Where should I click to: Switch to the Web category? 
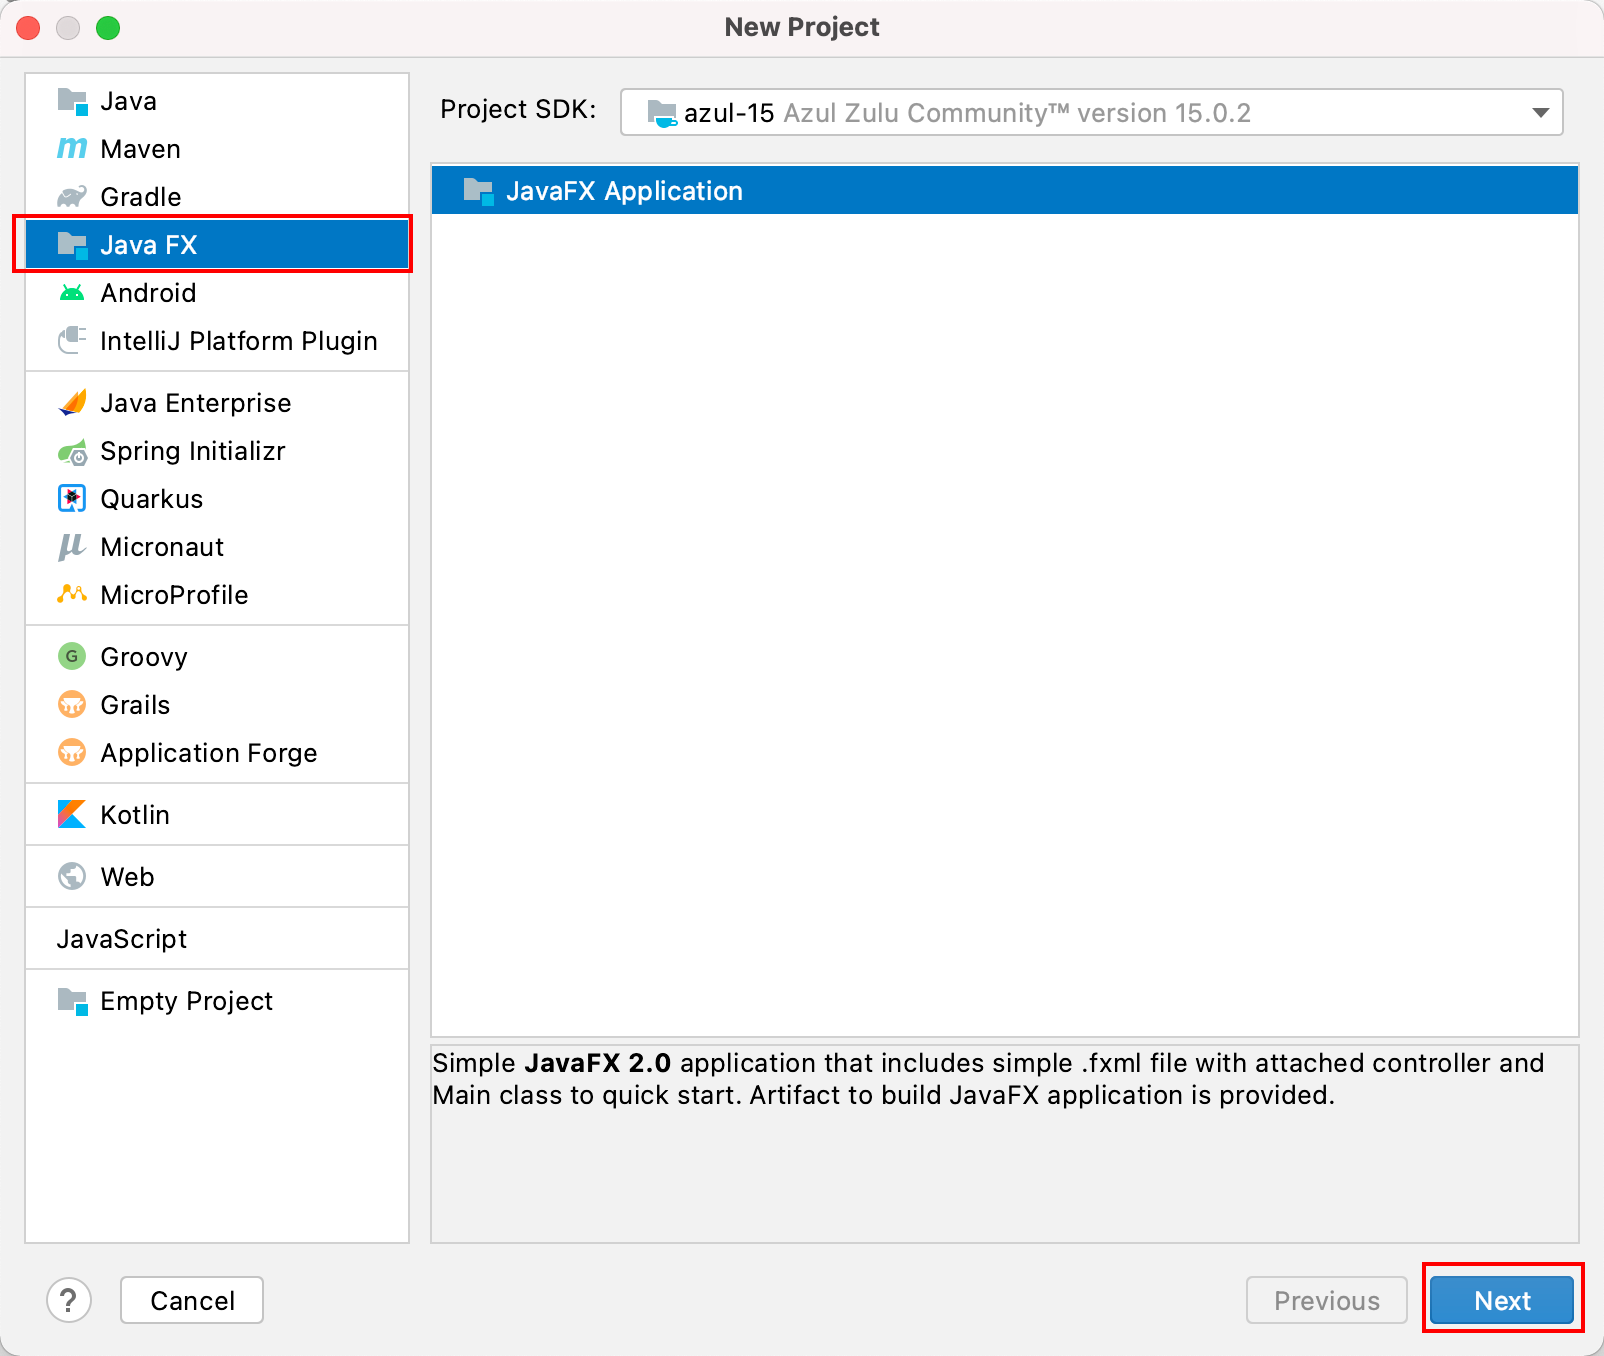127,876
